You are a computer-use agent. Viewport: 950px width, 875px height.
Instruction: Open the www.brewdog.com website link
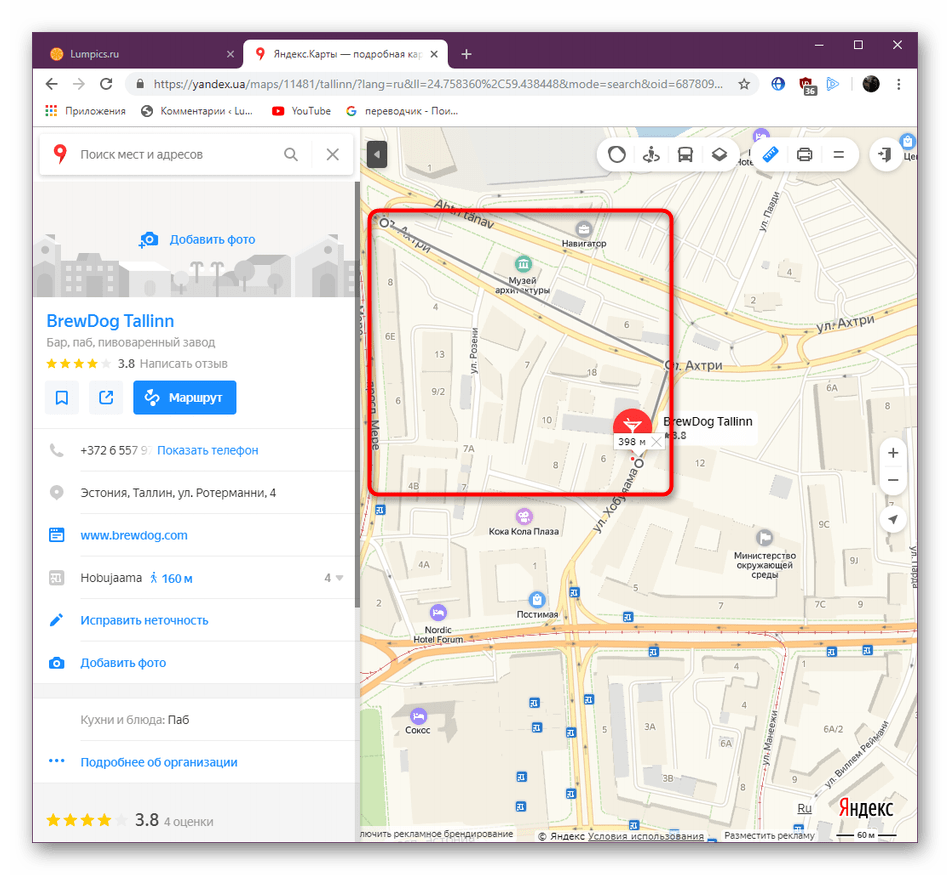(134, 535)
